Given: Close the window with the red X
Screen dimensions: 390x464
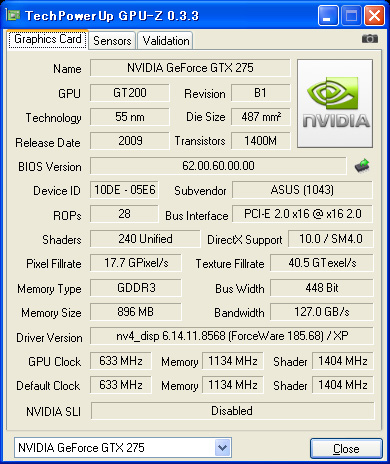Looking at the screenshot, I should [x=374, y=16].
